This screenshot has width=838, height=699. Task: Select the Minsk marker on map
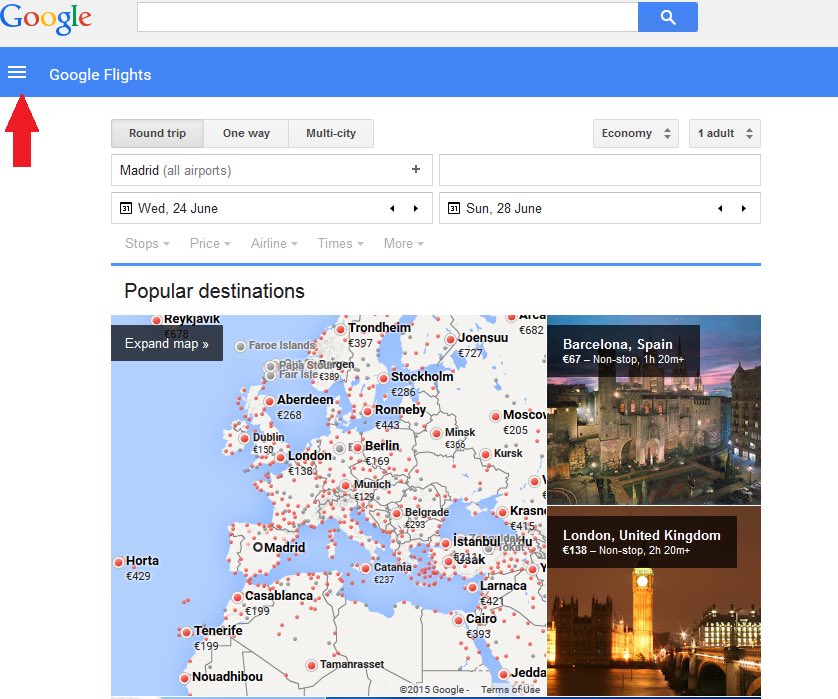click(x=437, y=433)
